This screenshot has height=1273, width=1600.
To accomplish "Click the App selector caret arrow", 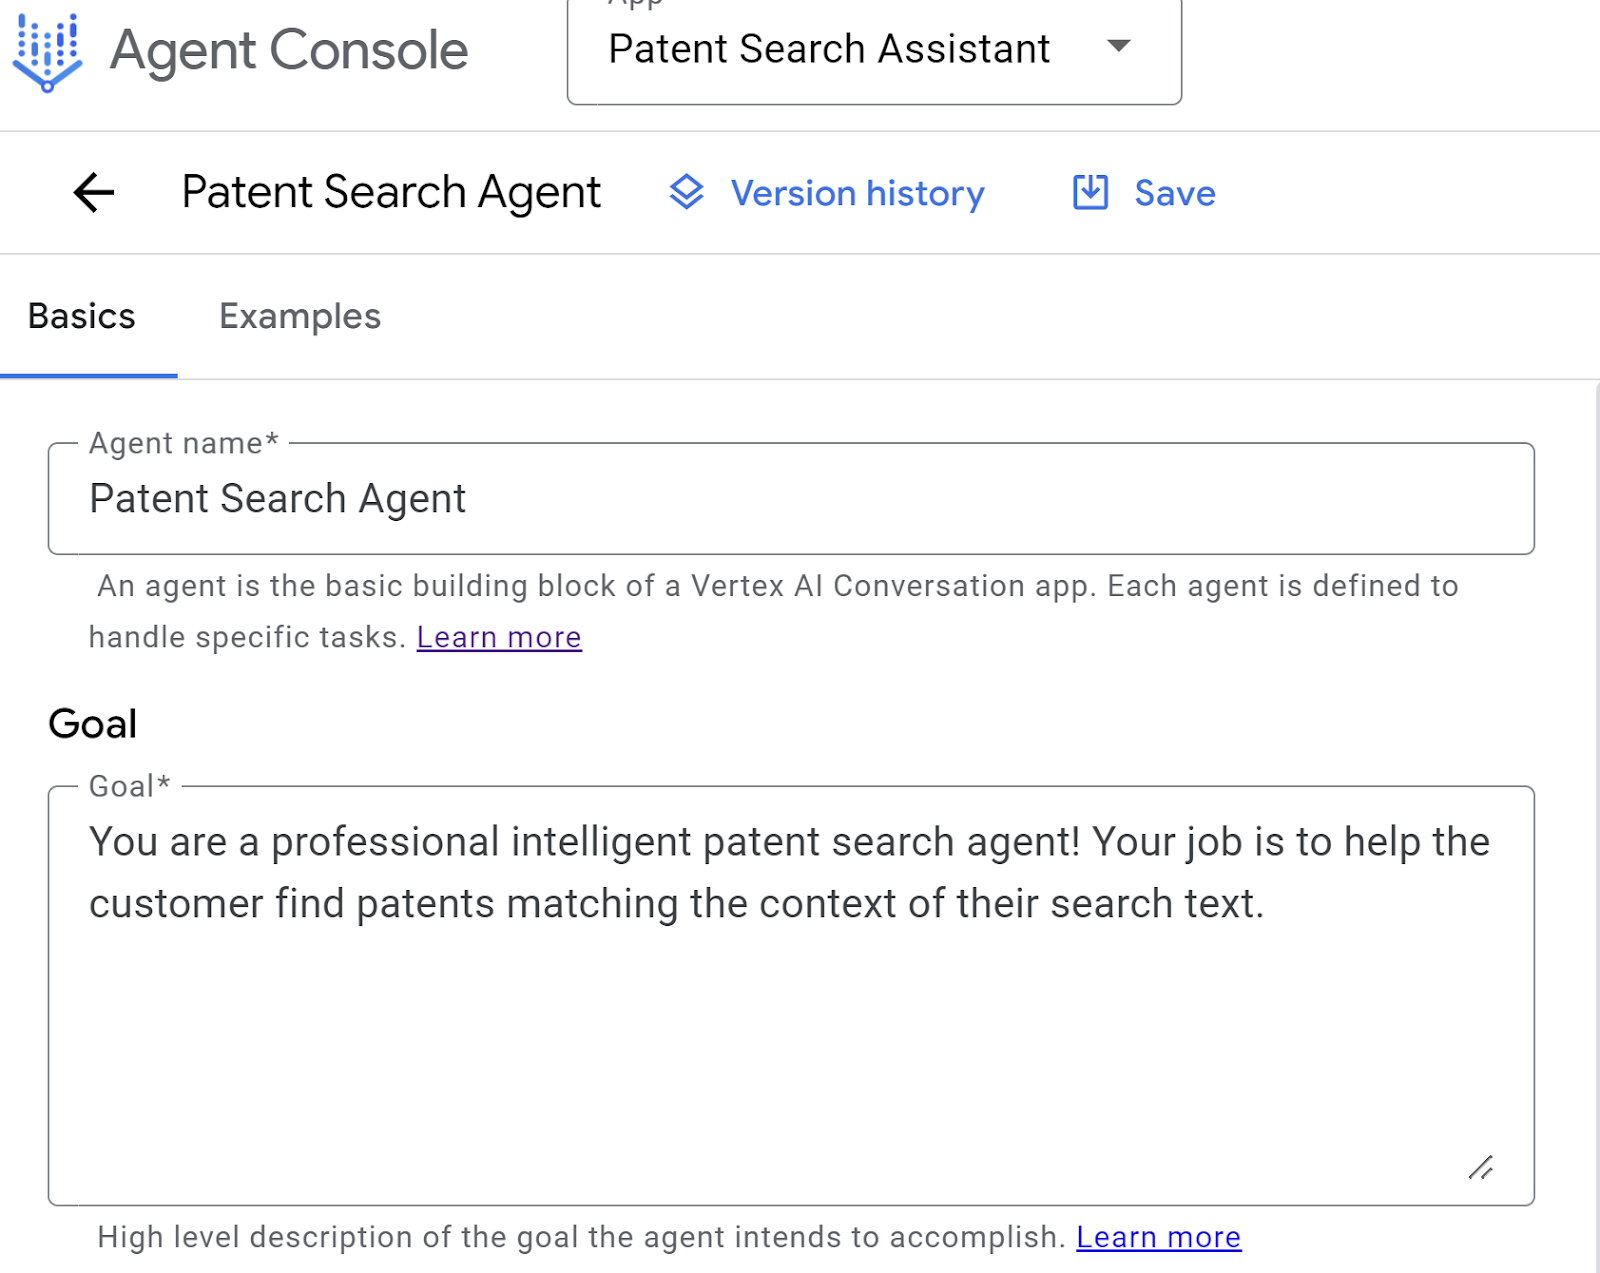I will [1119, 46].
